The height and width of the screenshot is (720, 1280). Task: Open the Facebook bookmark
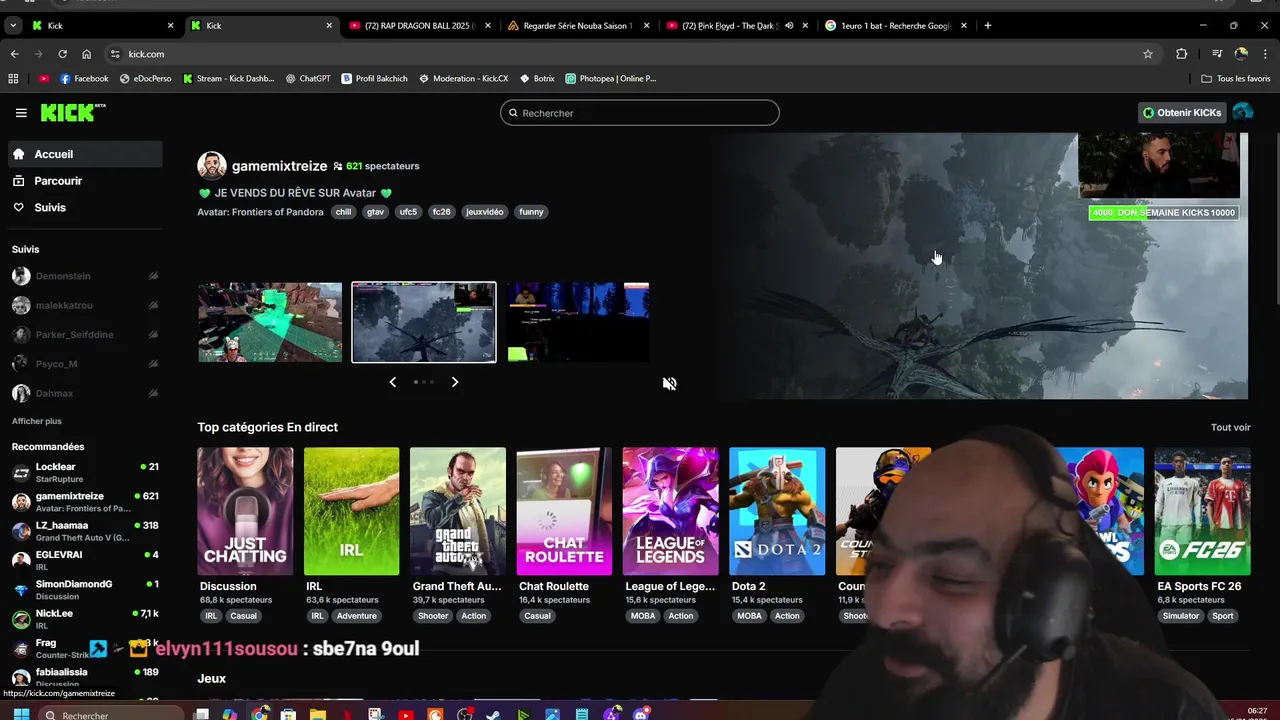[84, 78]
